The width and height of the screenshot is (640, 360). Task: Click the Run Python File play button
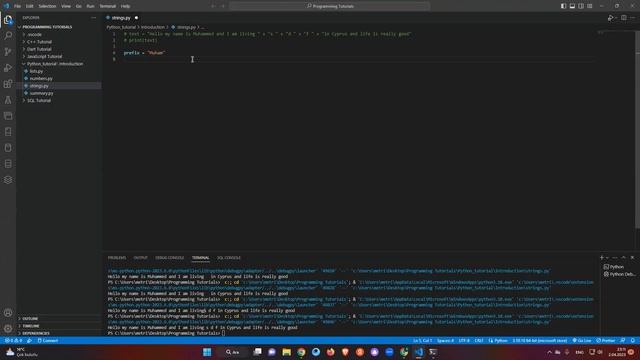[610, 18]
